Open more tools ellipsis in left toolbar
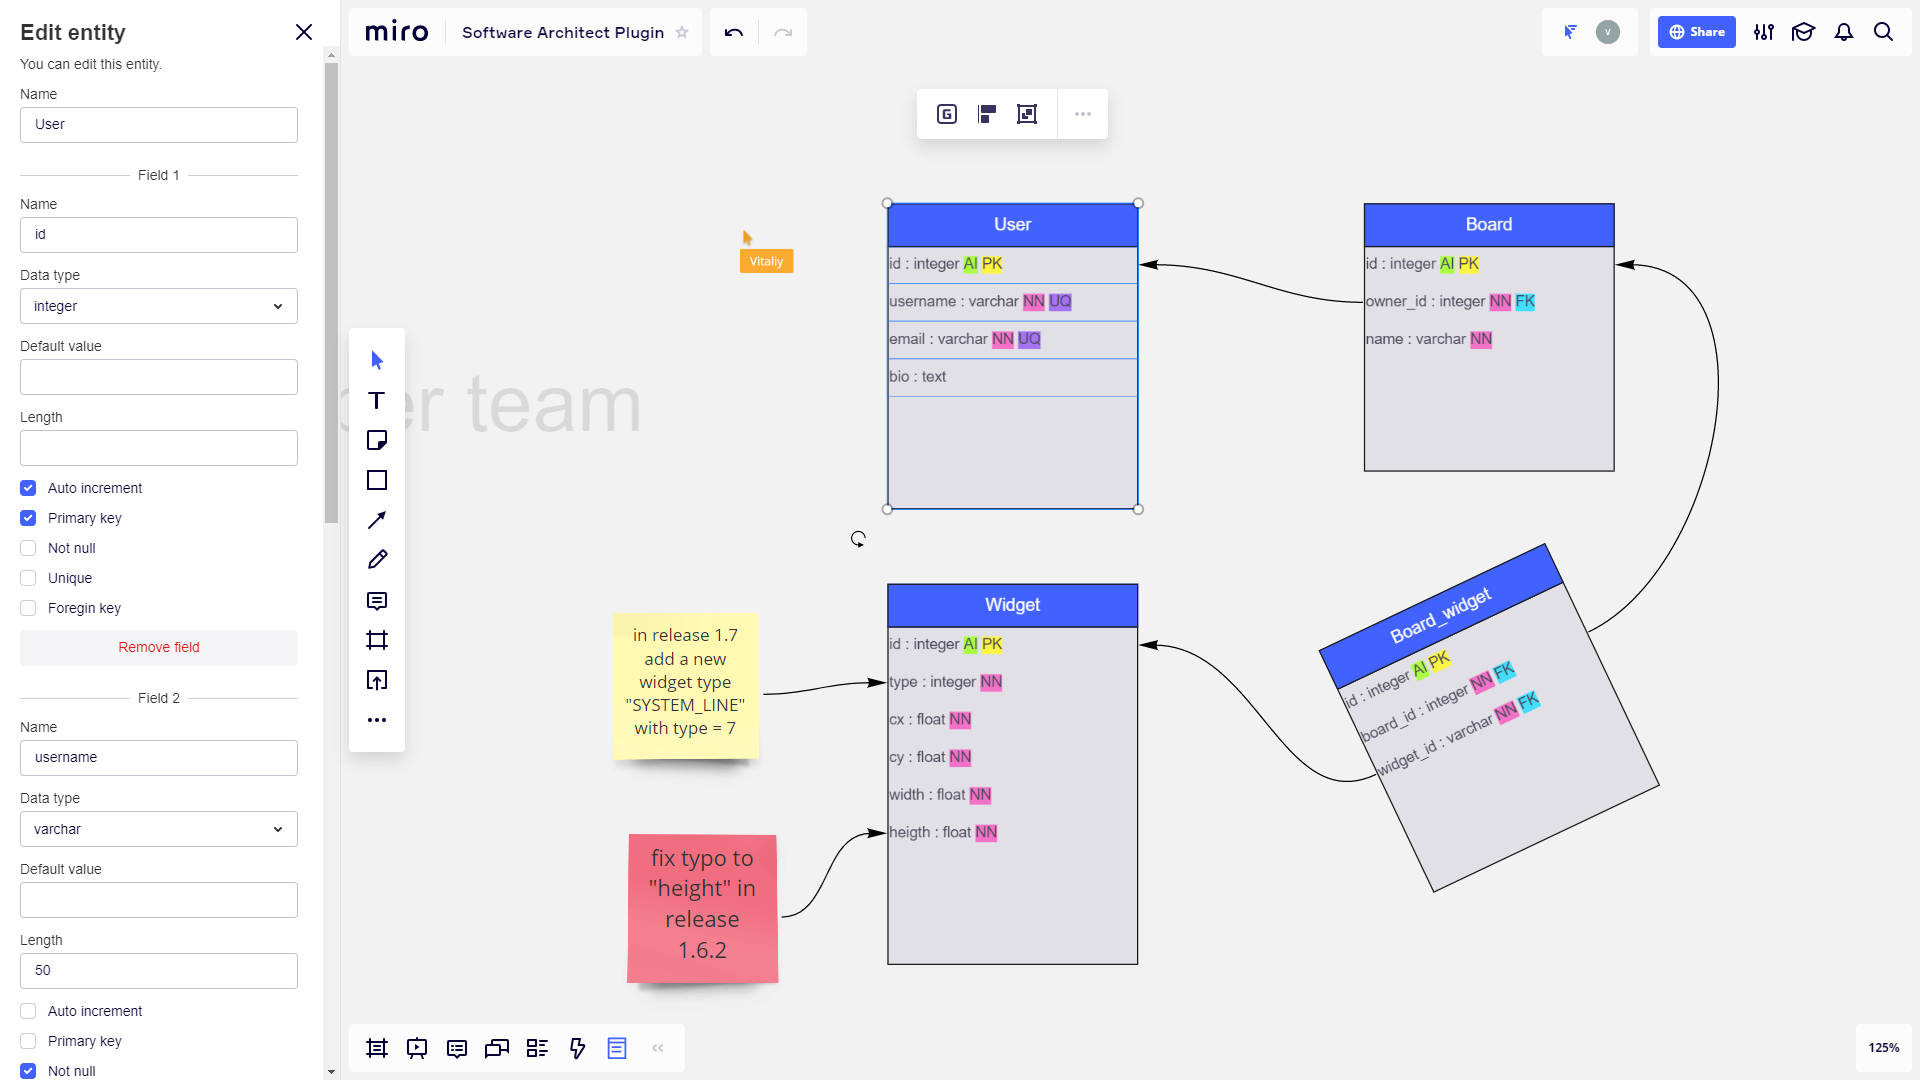The image size is (1920, 1080). [377, 720]
